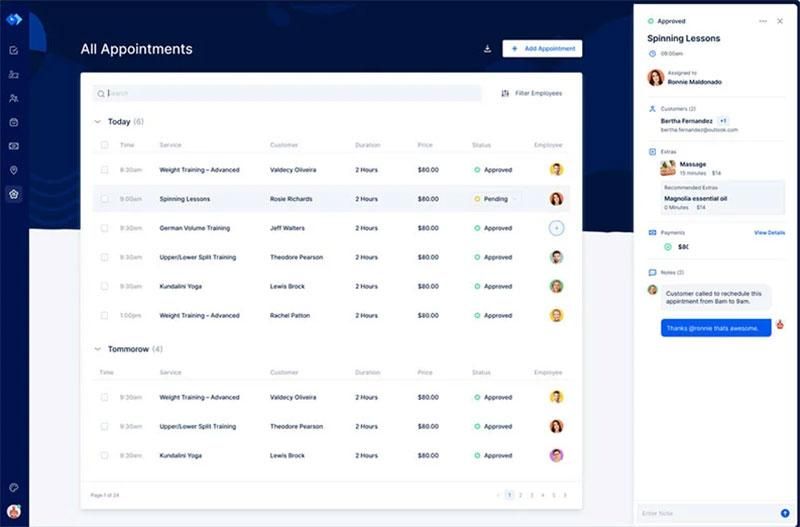This screenshot has width=800, height=527.
Task: Open the location pin icon in the sidebar
Action: (x=14, y=170)
